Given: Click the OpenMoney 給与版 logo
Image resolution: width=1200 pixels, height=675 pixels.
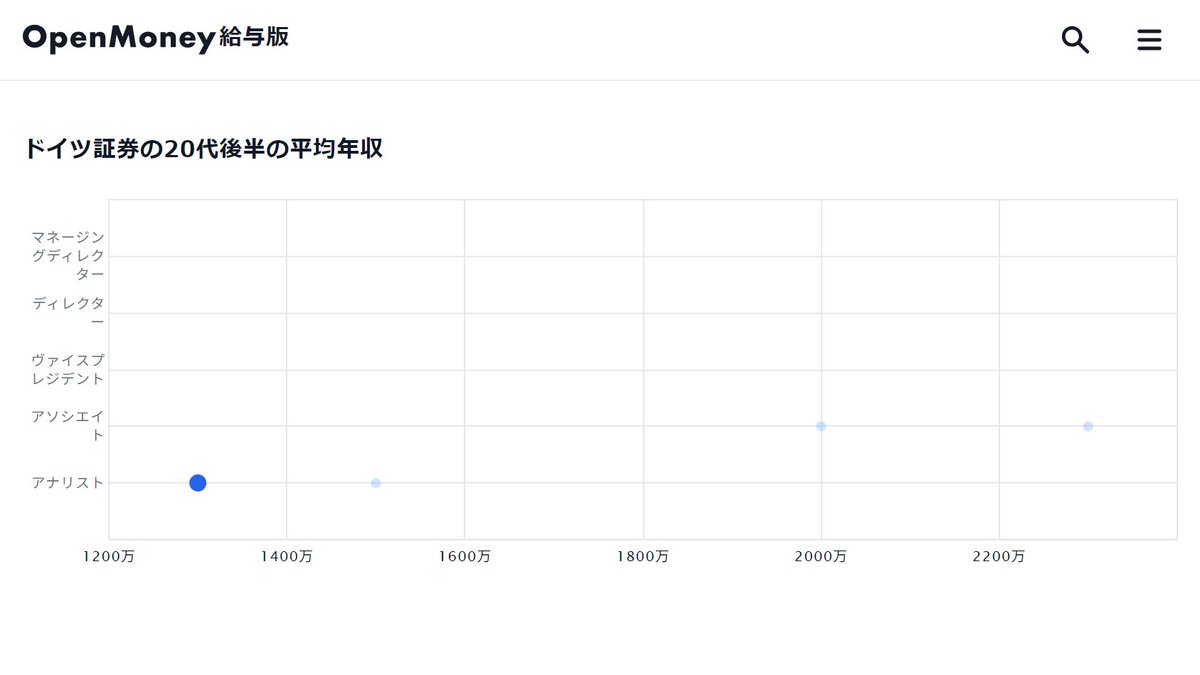Looking at the screenshot, I should [156, 38].
